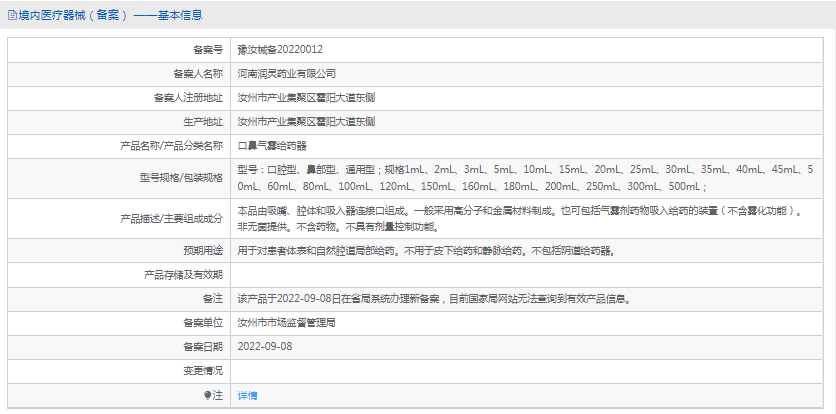Click the 备案人注册地址 value 汝州市产业集聚区霍阳大道东侧
Screen dimensions: 836x414
(x=306, y=98)
